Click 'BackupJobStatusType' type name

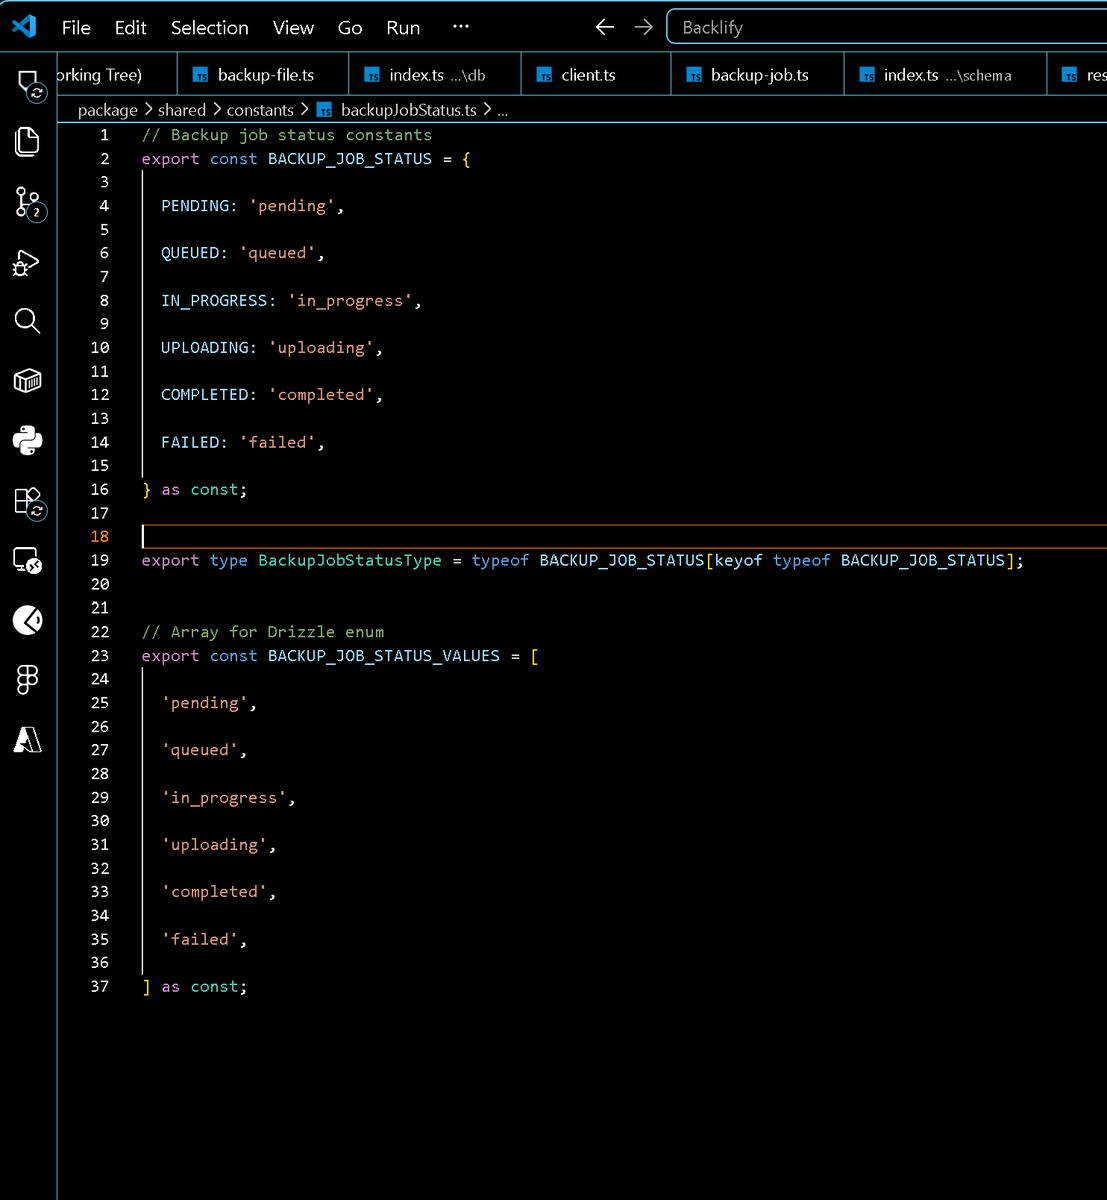pos(350,561)
